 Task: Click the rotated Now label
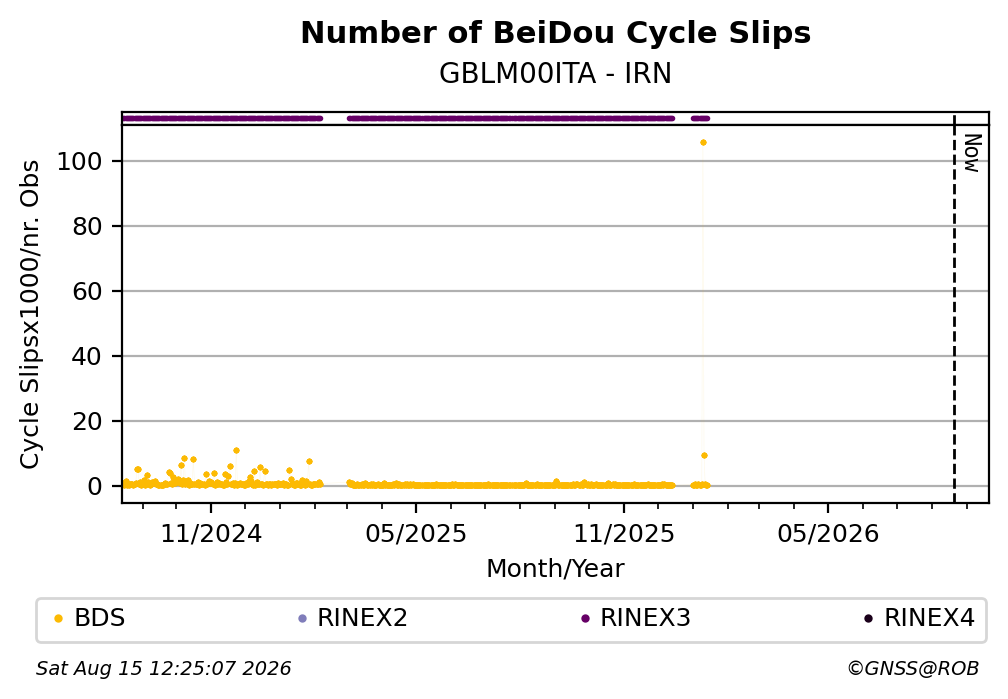(973, 153)
